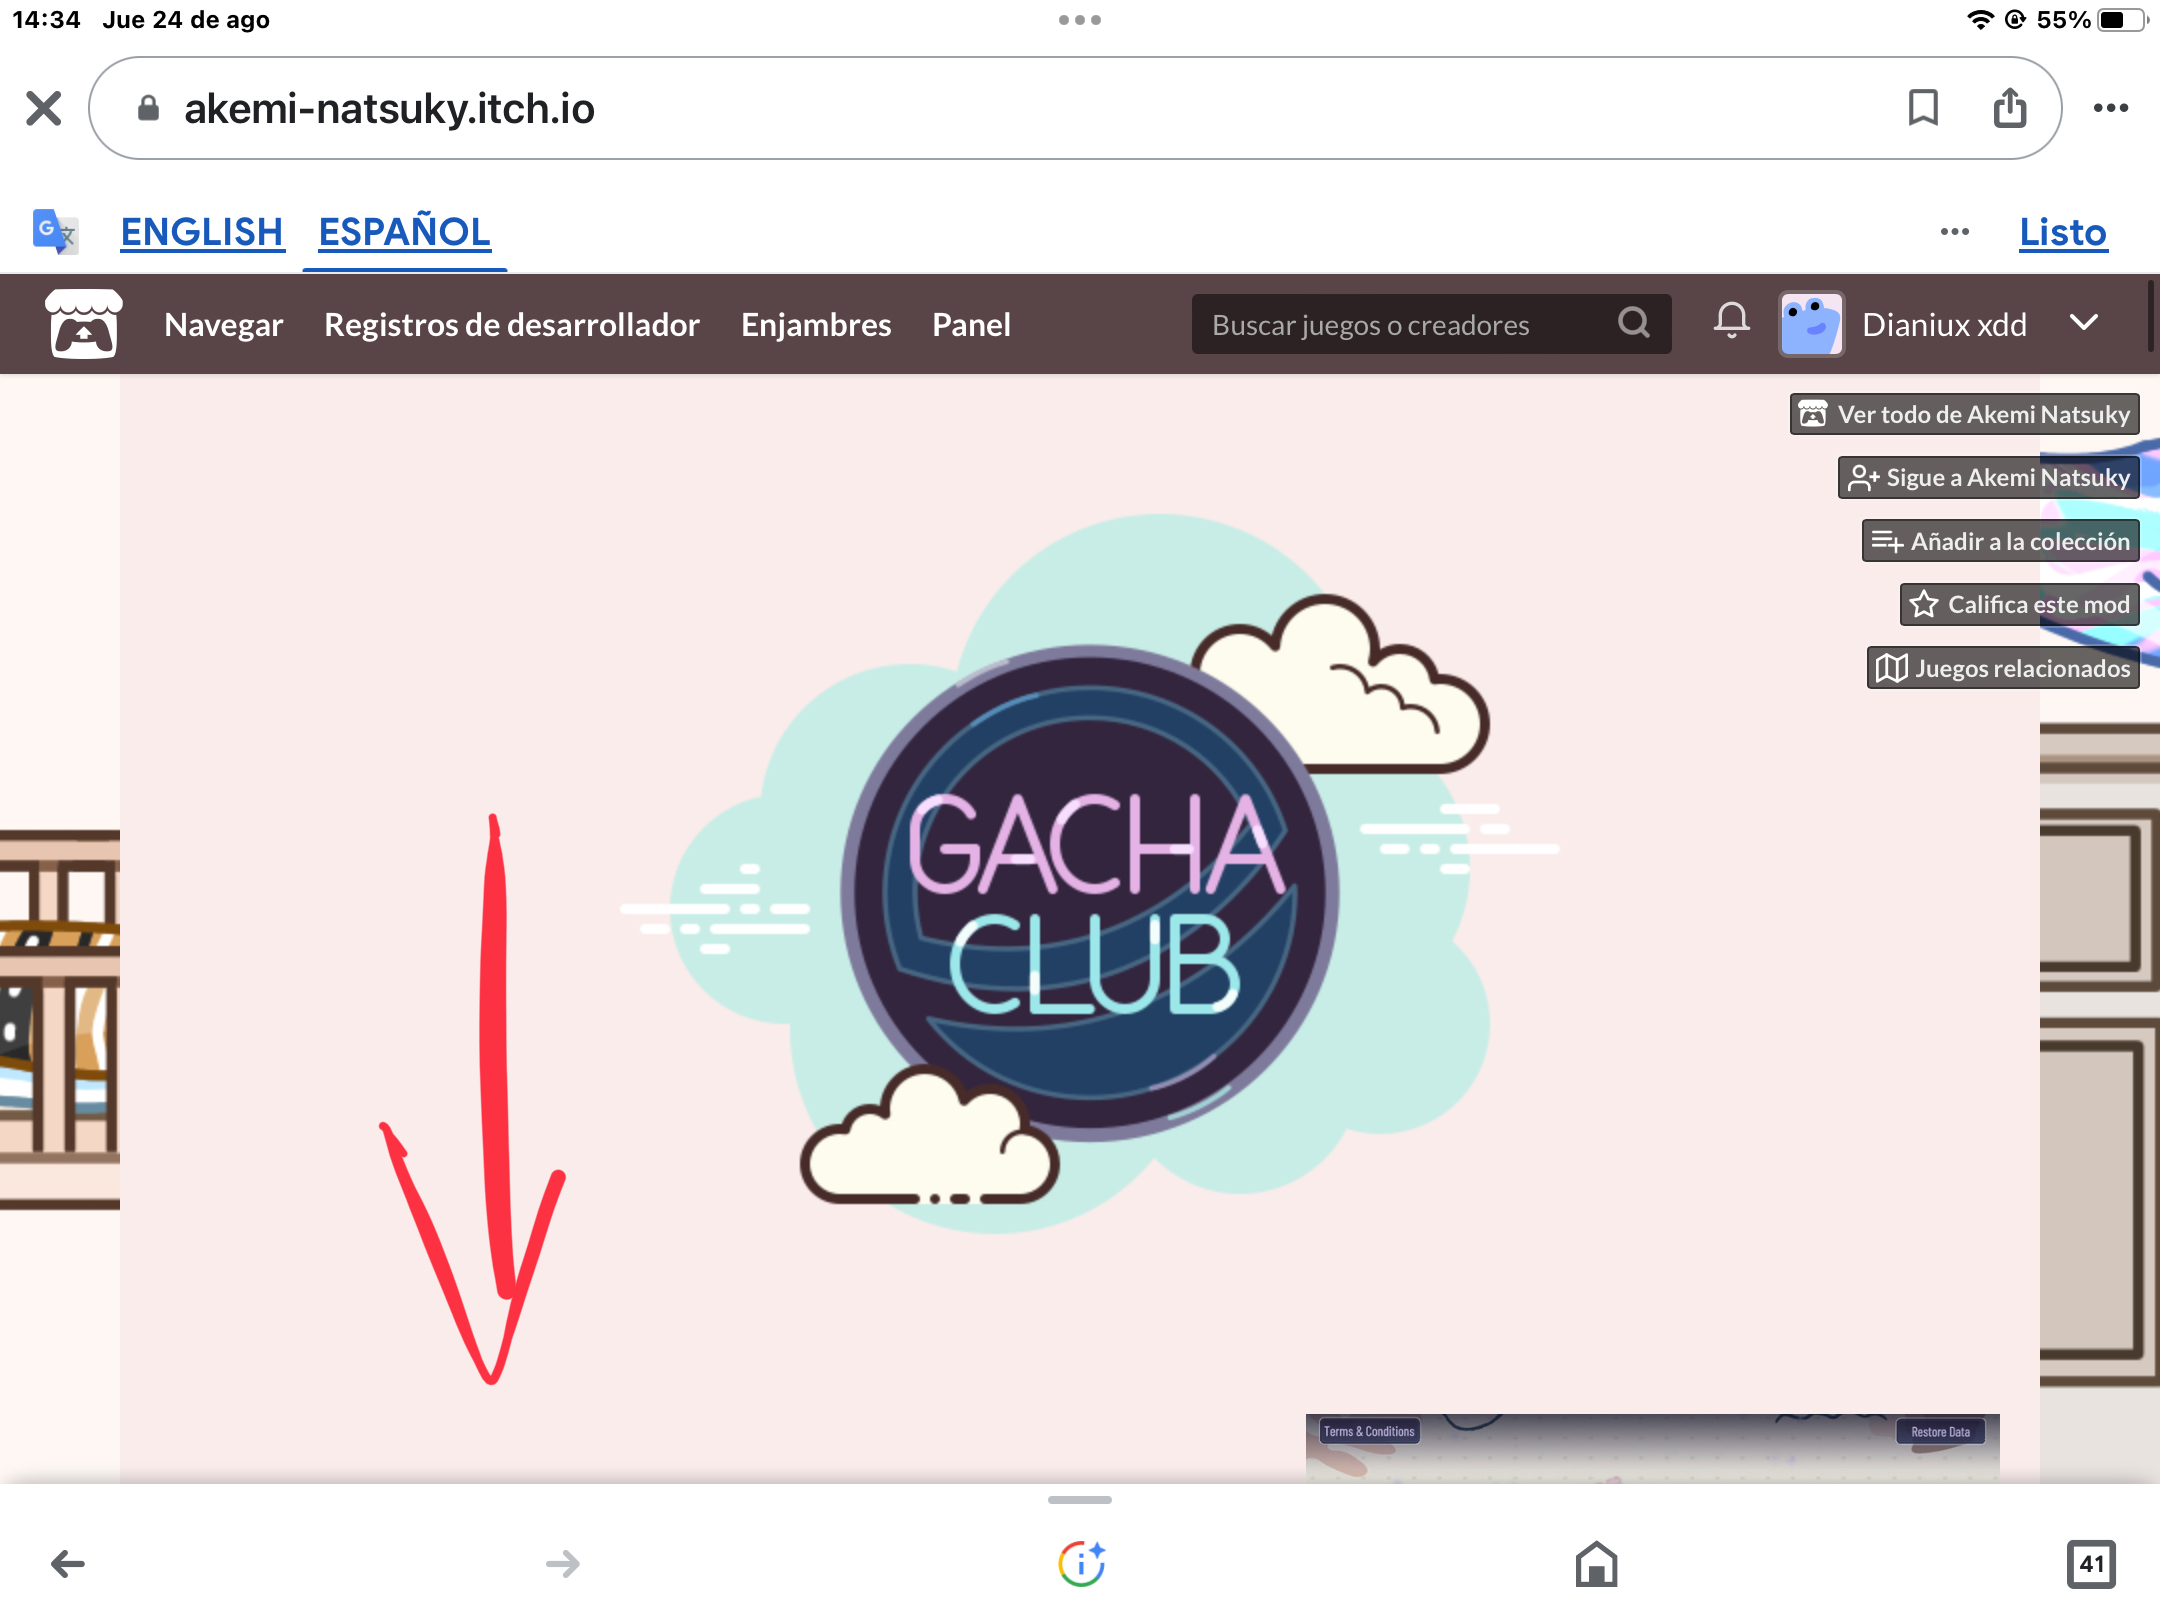Open Juegos relacionados

2003,668
